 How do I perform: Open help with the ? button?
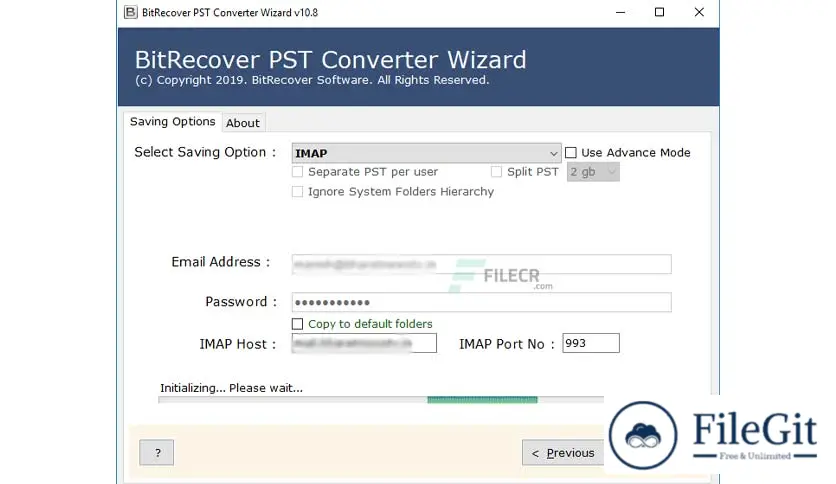(x=157, y=453)
